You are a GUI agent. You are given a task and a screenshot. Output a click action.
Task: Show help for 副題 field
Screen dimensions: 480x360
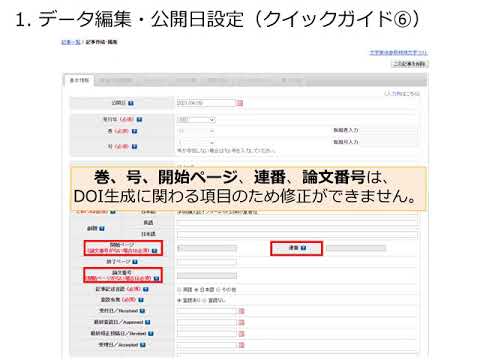coord(102,229)
